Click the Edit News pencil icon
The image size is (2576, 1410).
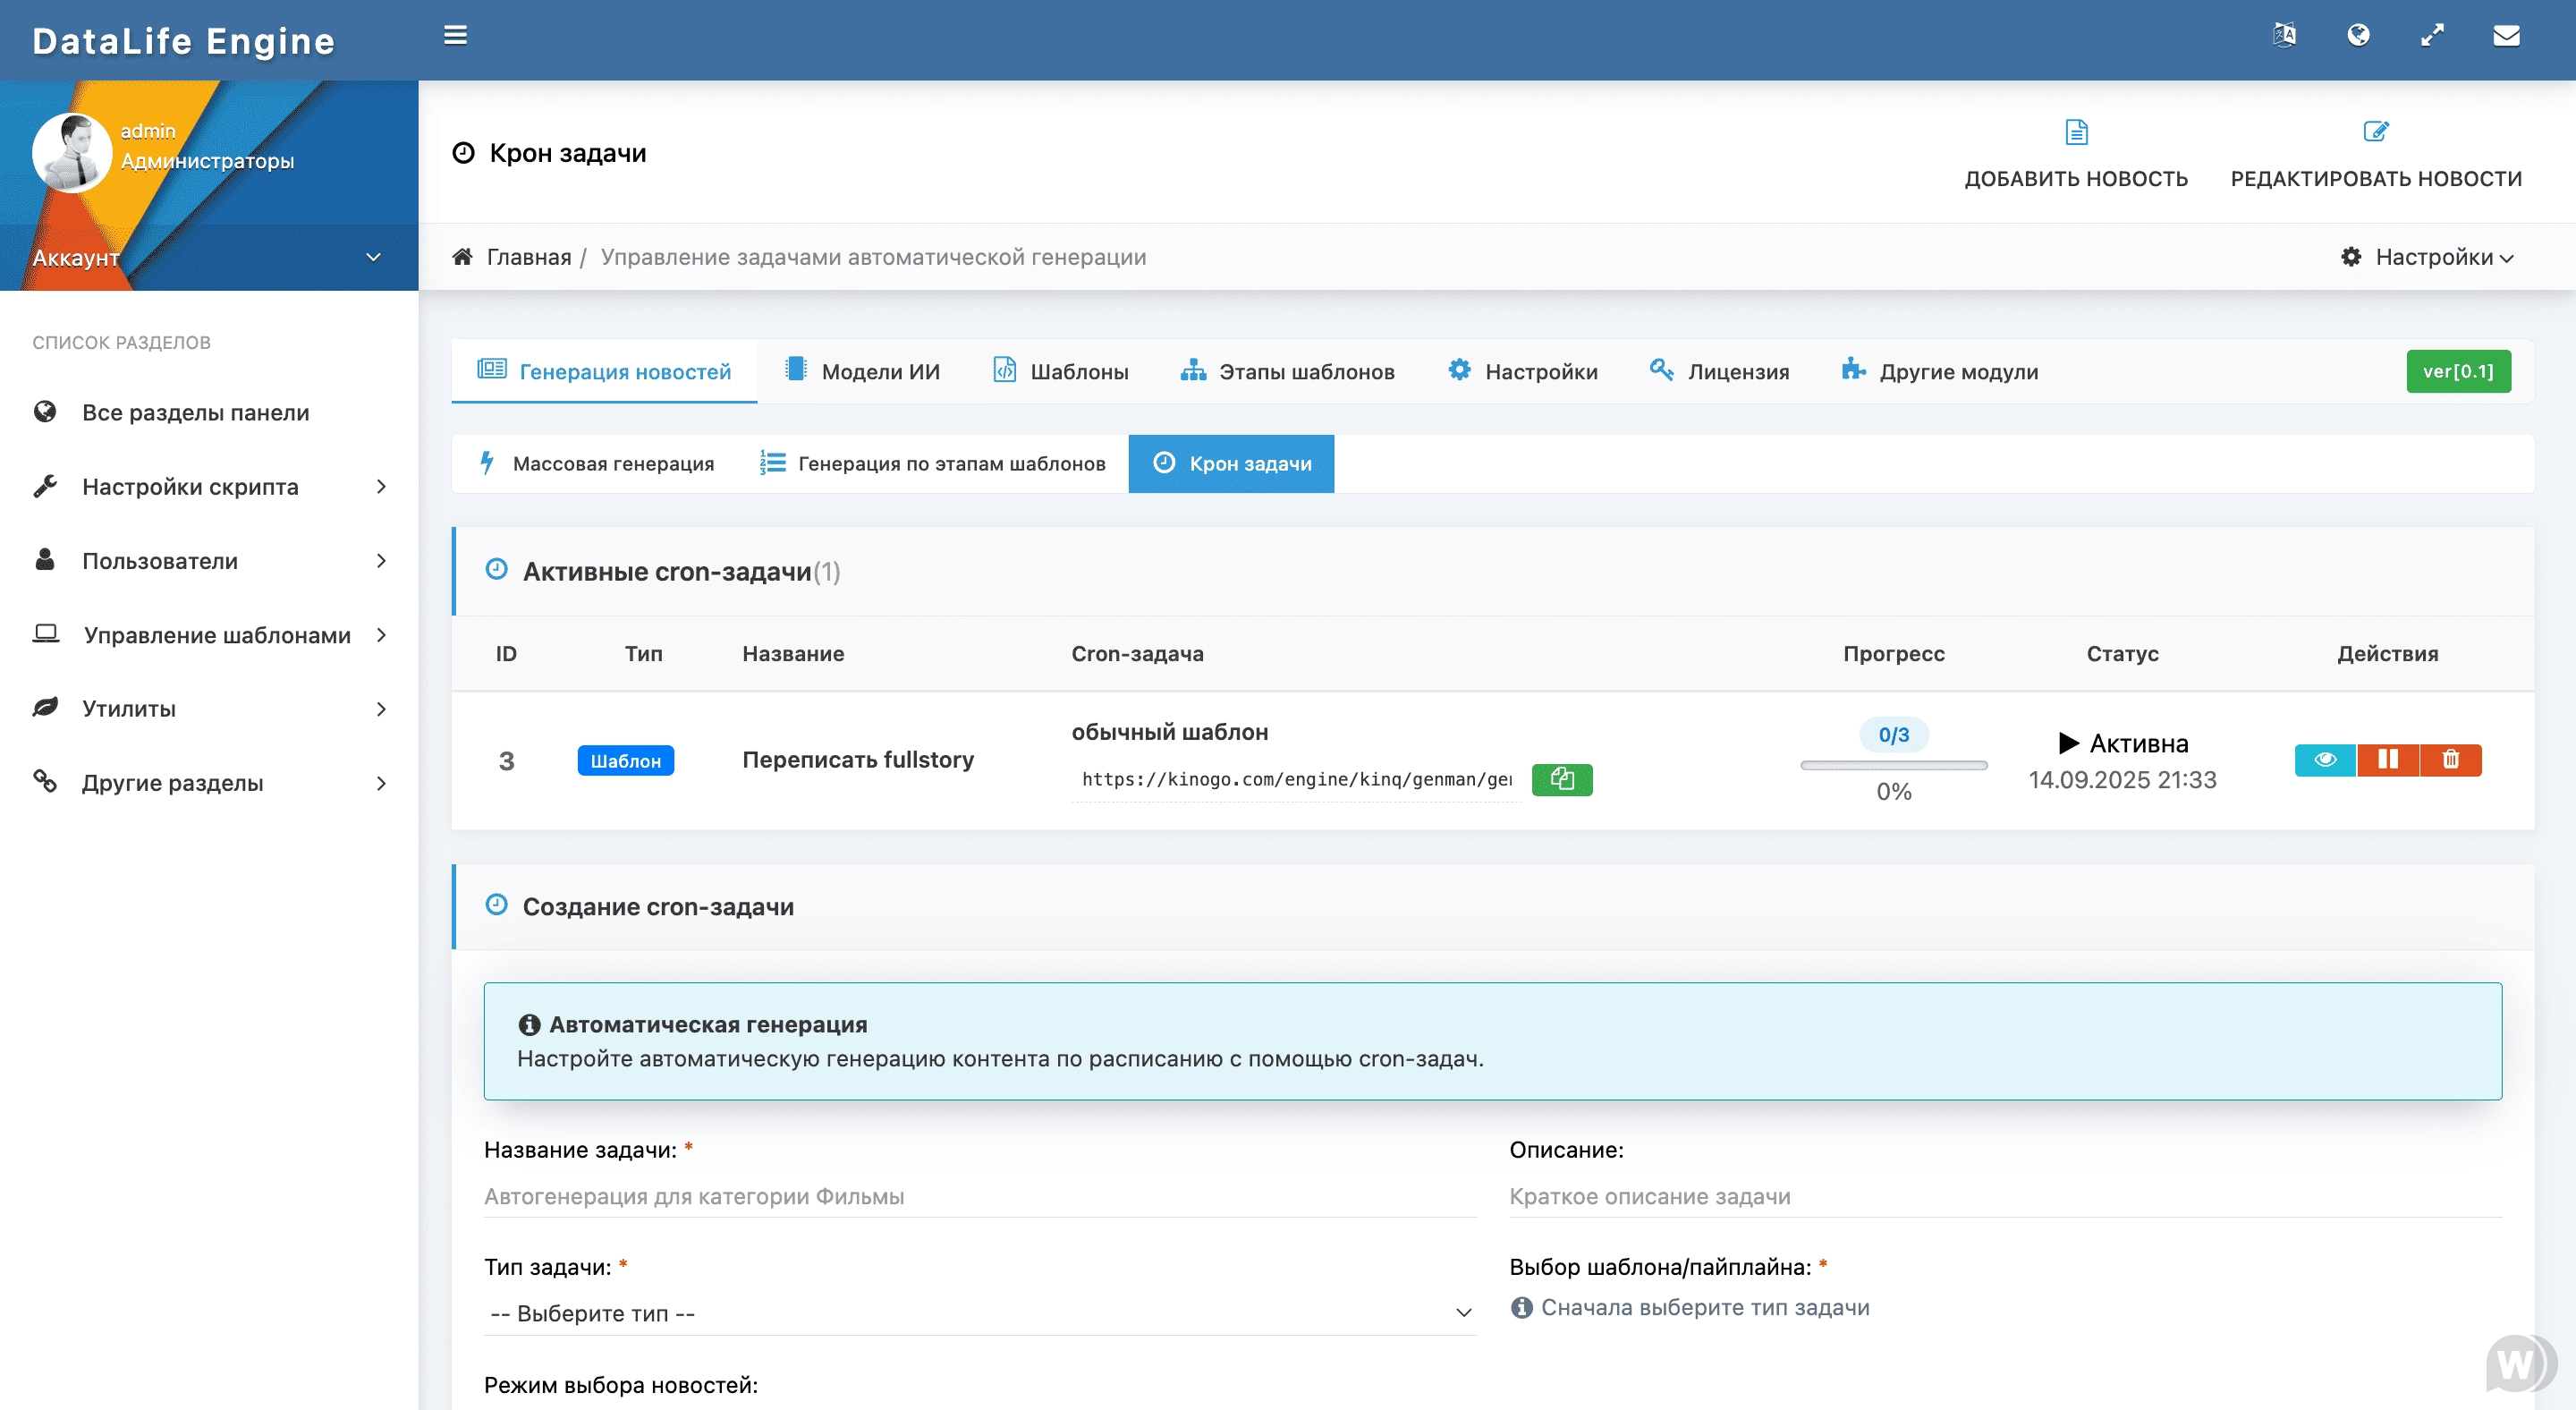click(x=2375, y=132)
